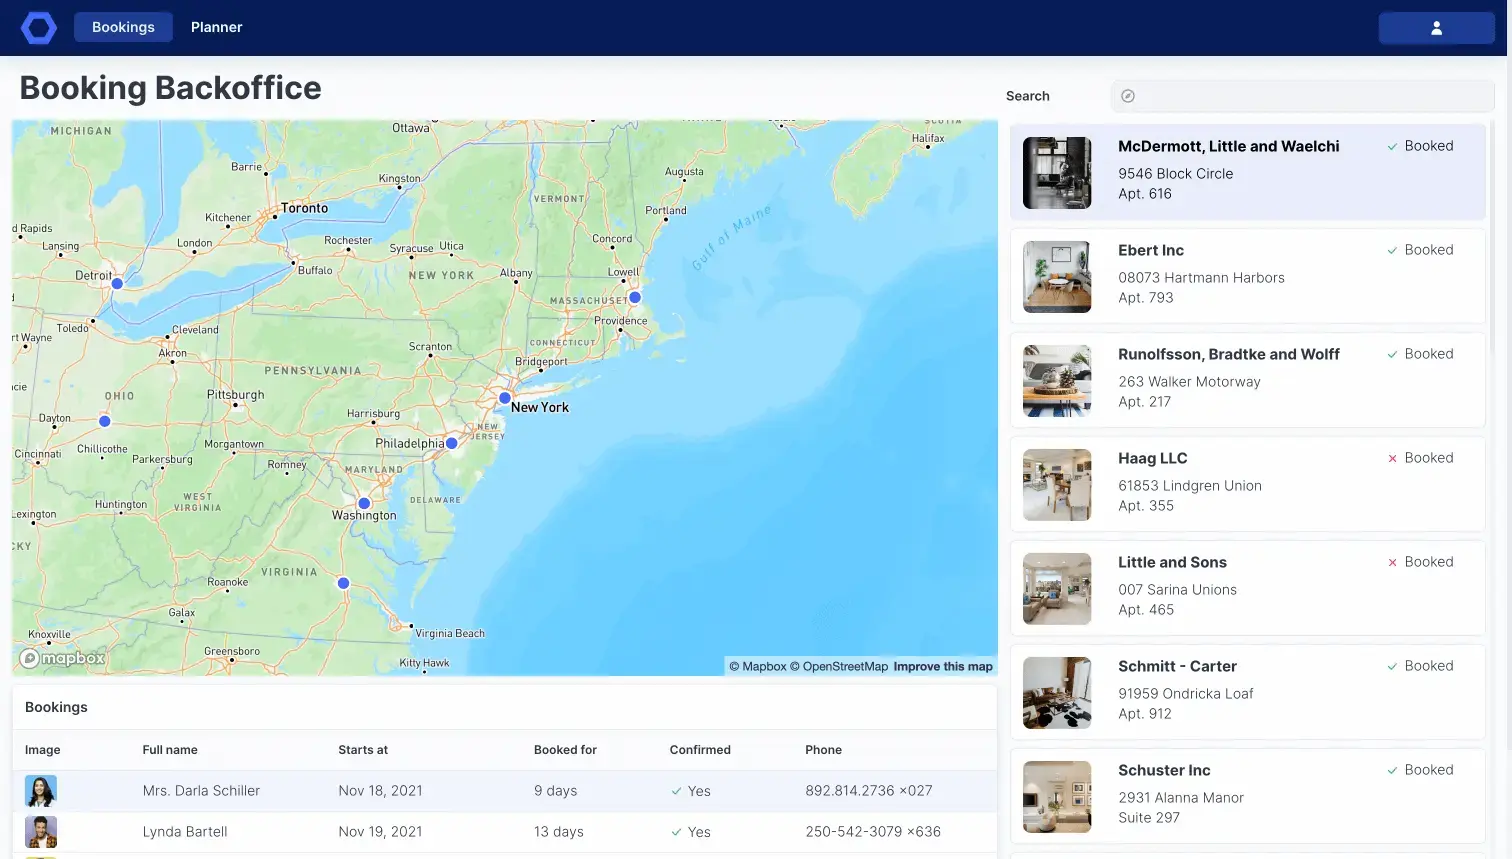This screenshot has height=859, width=1512.
Task: Click phone number 250-542-3079 x636
Action: 873,832
